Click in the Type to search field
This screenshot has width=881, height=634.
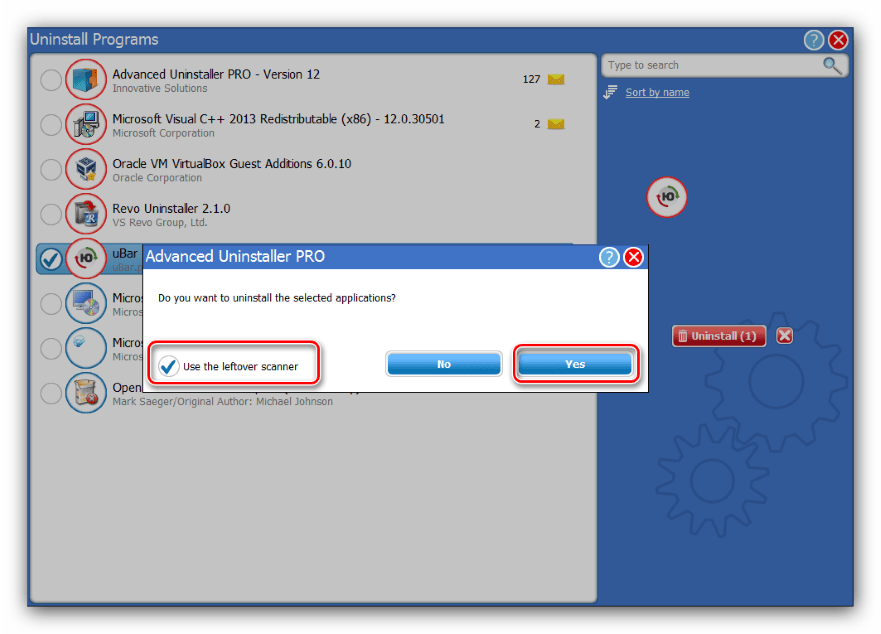[710, 66]
